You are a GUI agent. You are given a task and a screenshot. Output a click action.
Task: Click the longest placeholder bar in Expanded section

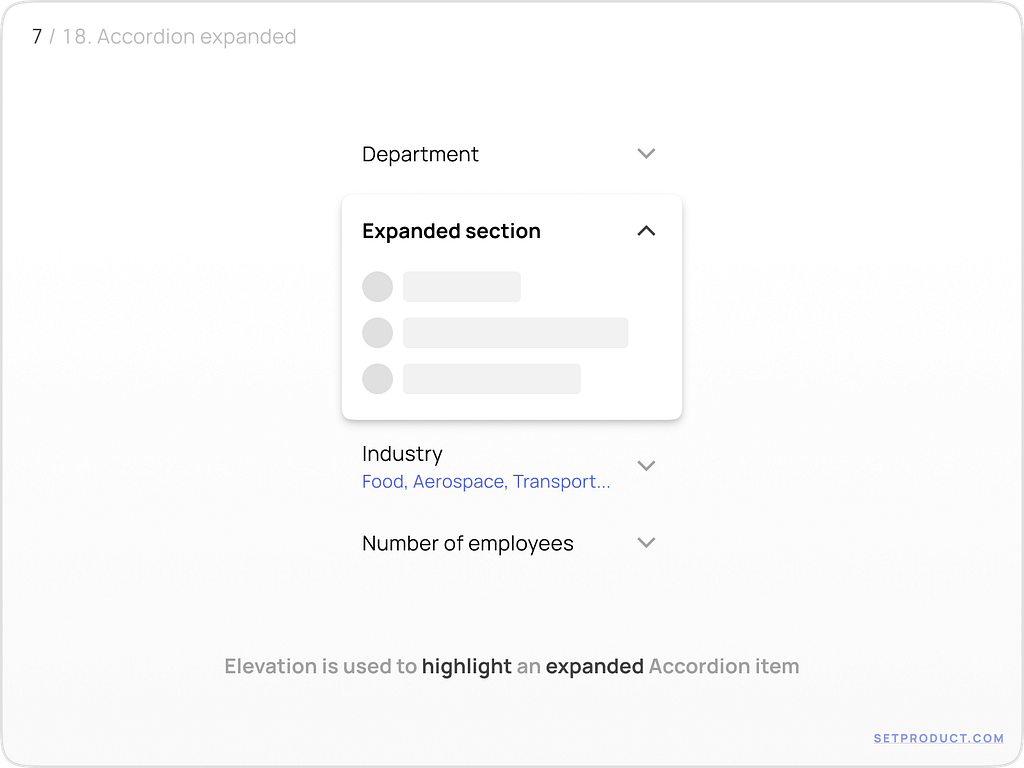tap(515, 333)
